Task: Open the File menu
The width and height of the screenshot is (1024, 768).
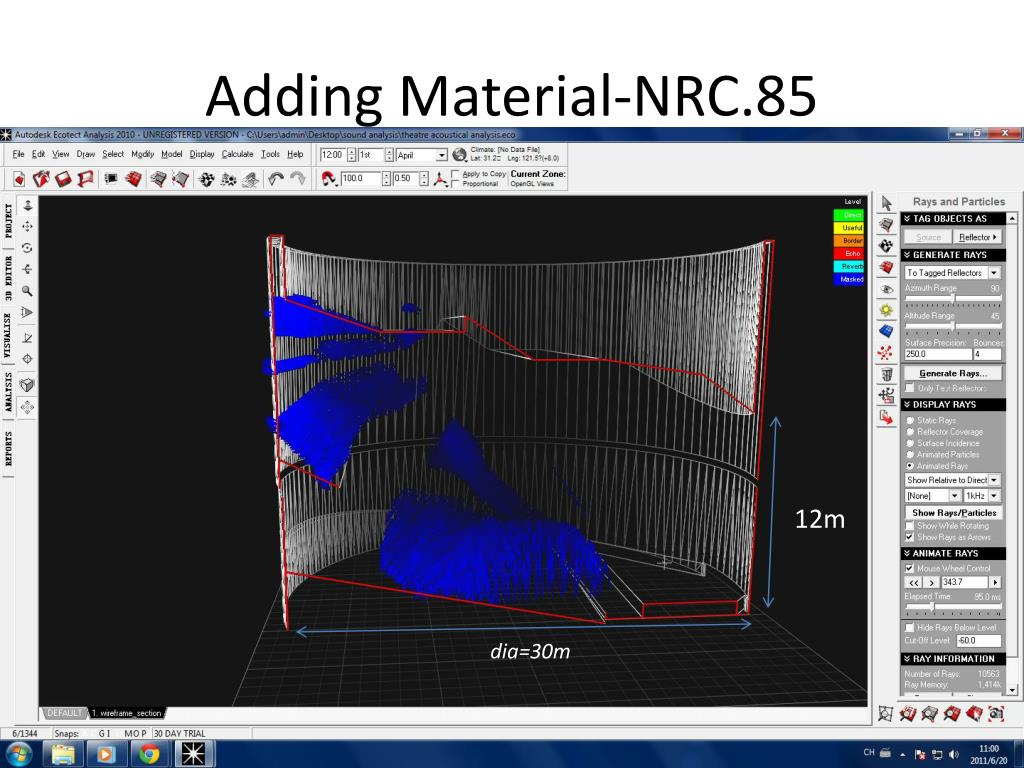Action: (x=18, y=154)
